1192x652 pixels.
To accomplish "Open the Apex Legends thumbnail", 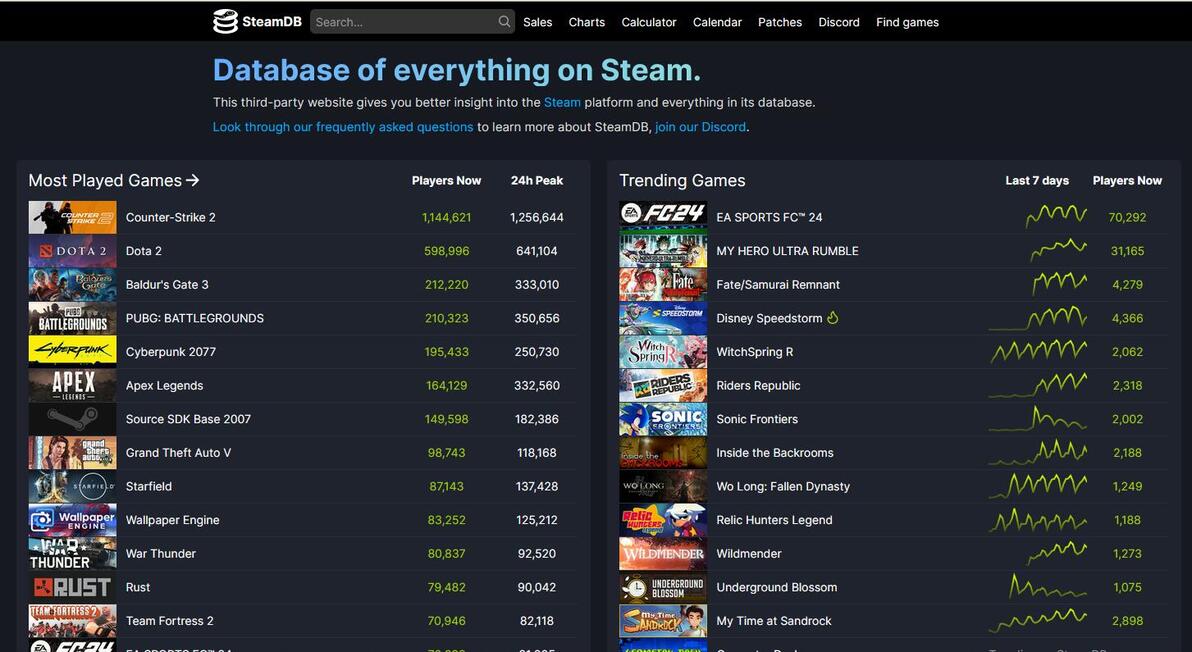I will pyautogui.click(x=72, y=385).
